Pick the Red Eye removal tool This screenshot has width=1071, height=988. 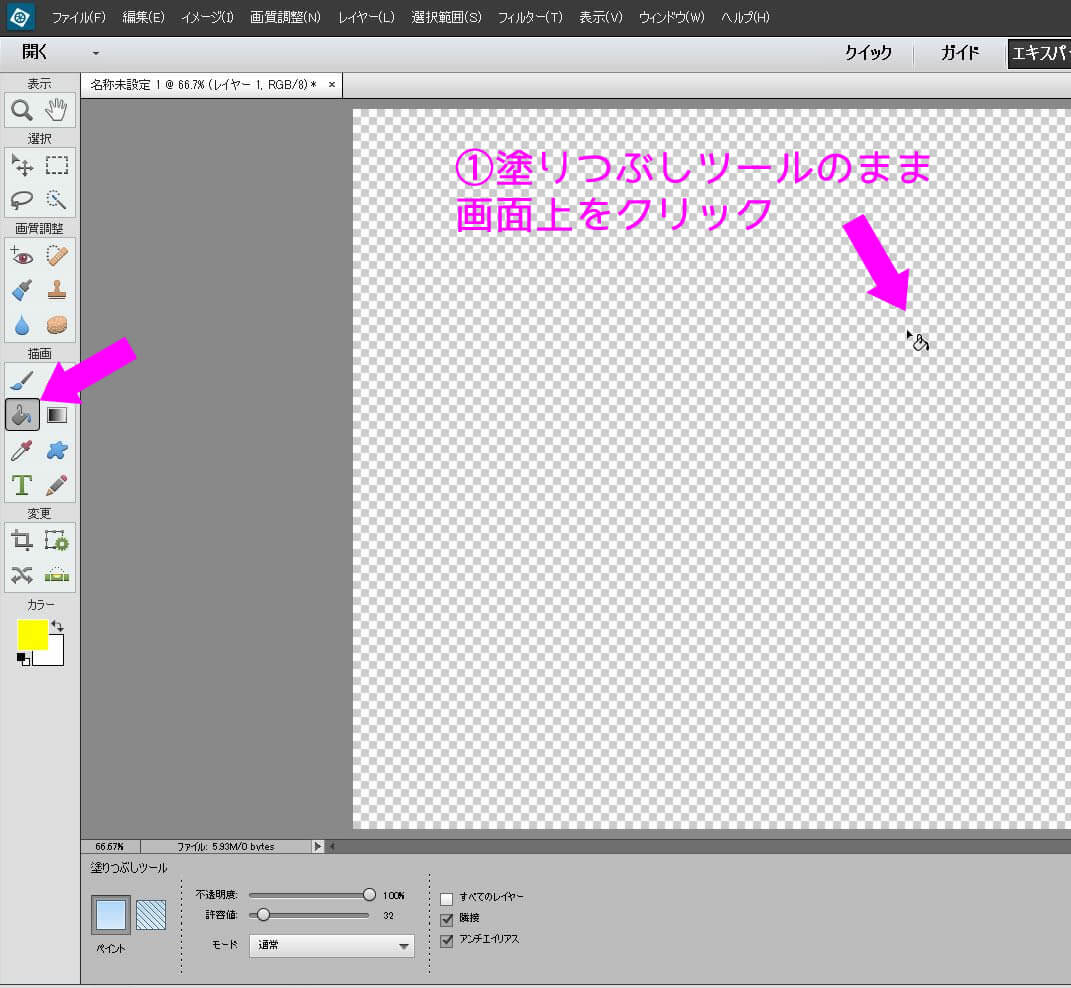tap(22, 256)
